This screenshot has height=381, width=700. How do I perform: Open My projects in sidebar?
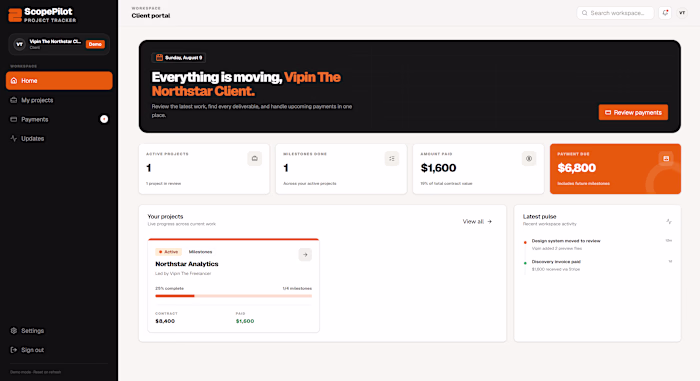coord(59,100)
